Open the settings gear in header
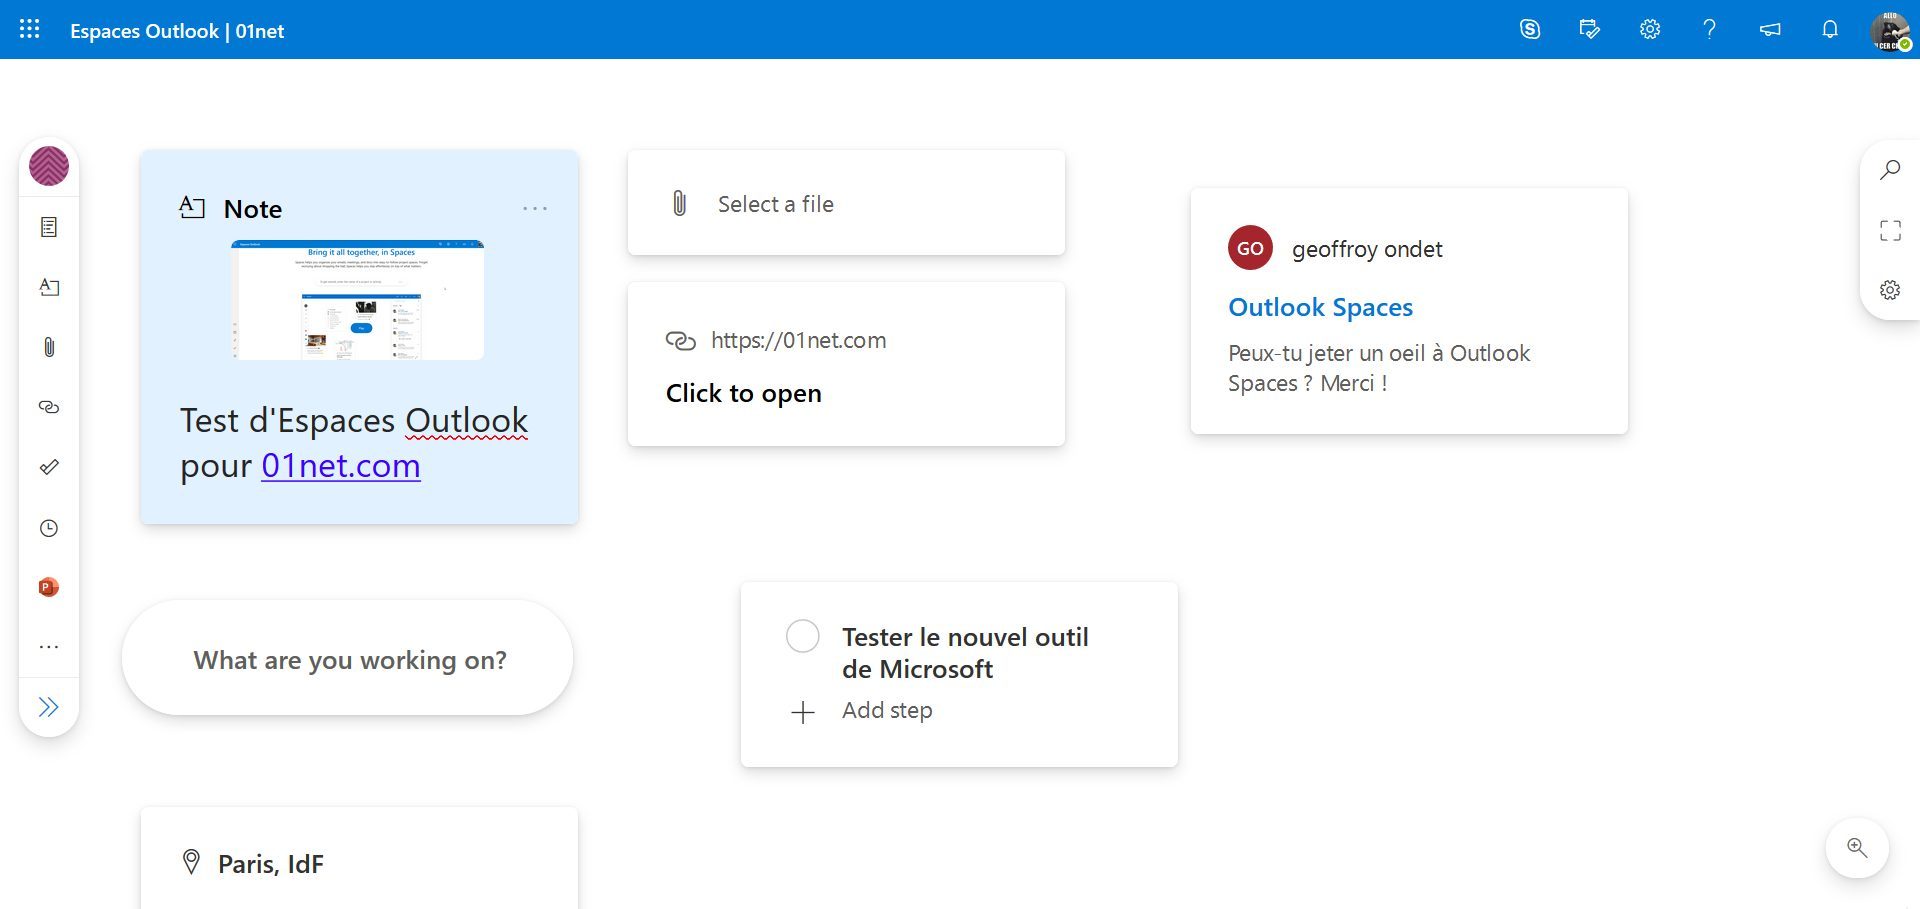This screenshot has height=909, width=1920. pos(1649,30)
